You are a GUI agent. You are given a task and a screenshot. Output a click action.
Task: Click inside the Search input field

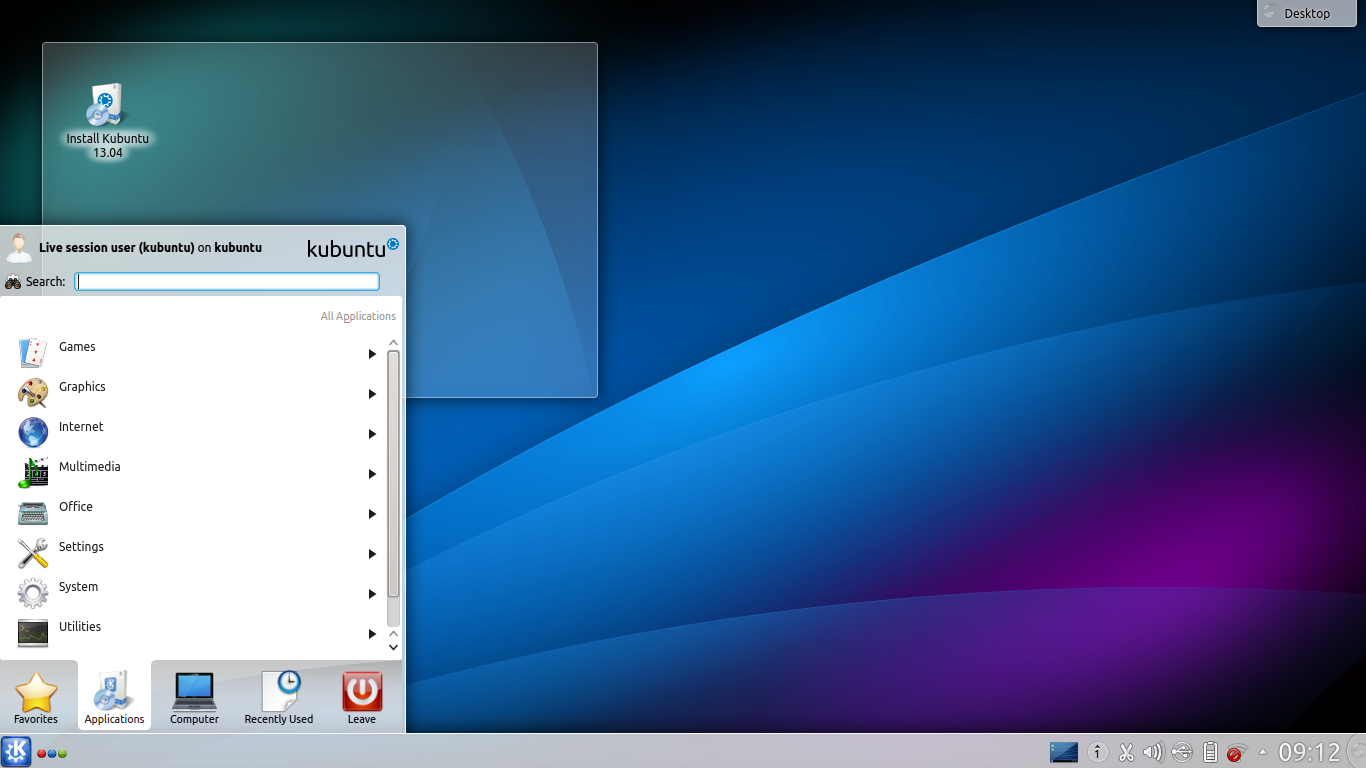228,282
